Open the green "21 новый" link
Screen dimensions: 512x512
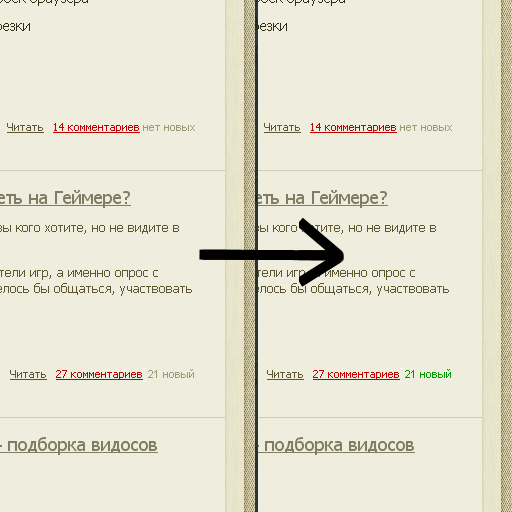coord(428,374)
